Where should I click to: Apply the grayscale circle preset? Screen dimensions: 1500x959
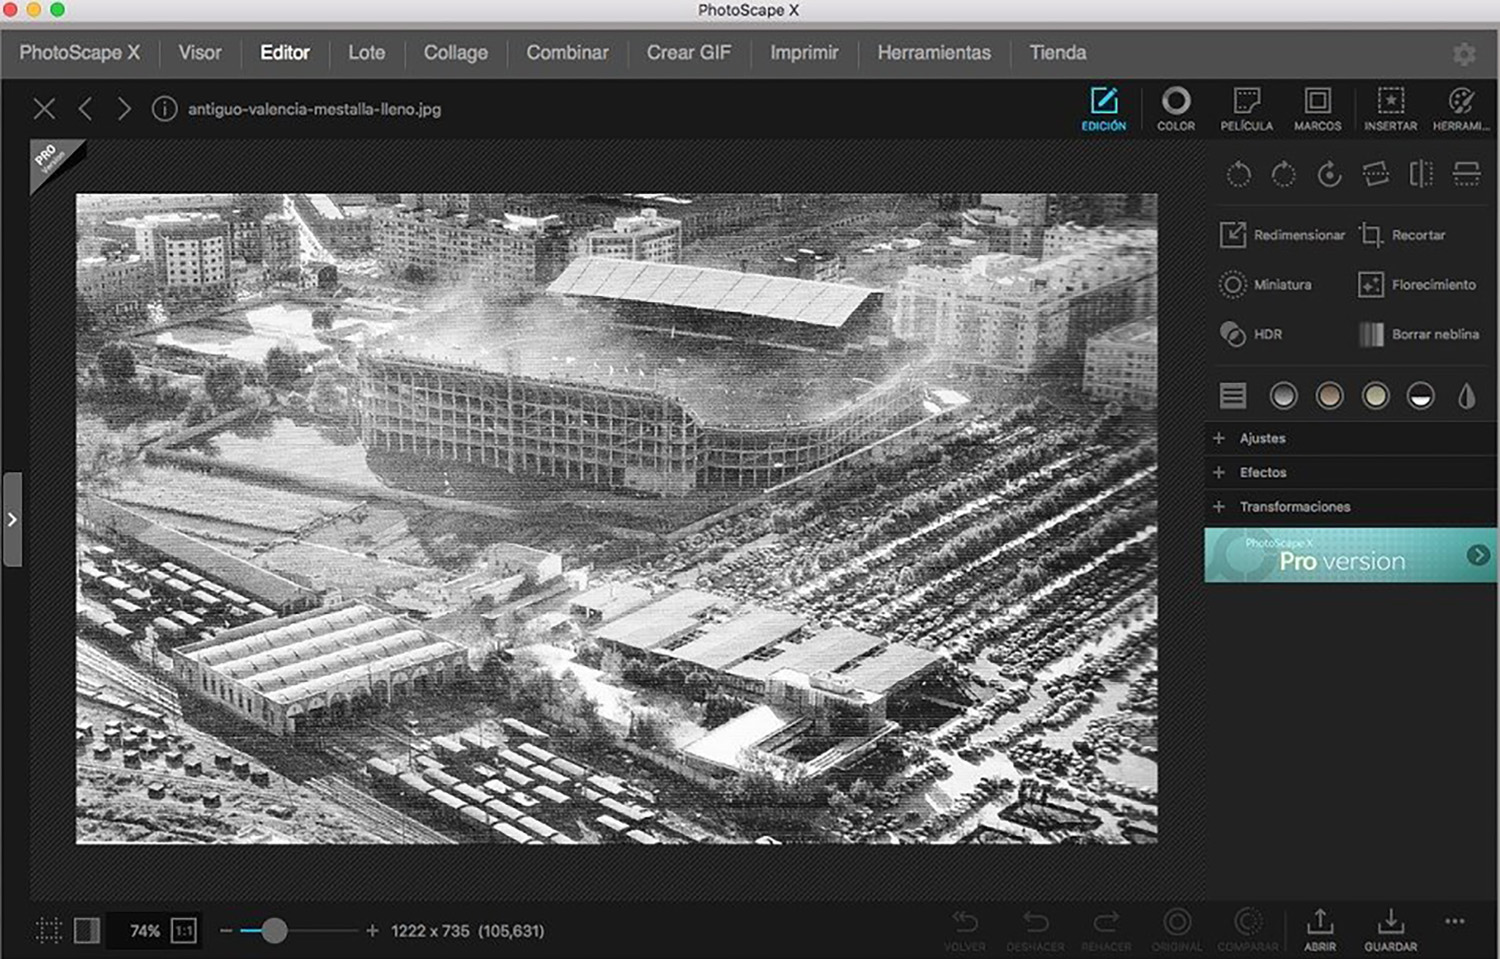coord(1283,396)
